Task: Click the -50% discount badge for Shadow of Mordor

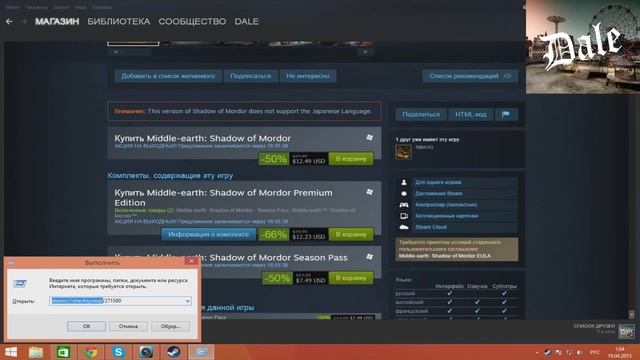Action: pyautogui.click(x=273, y=159)
